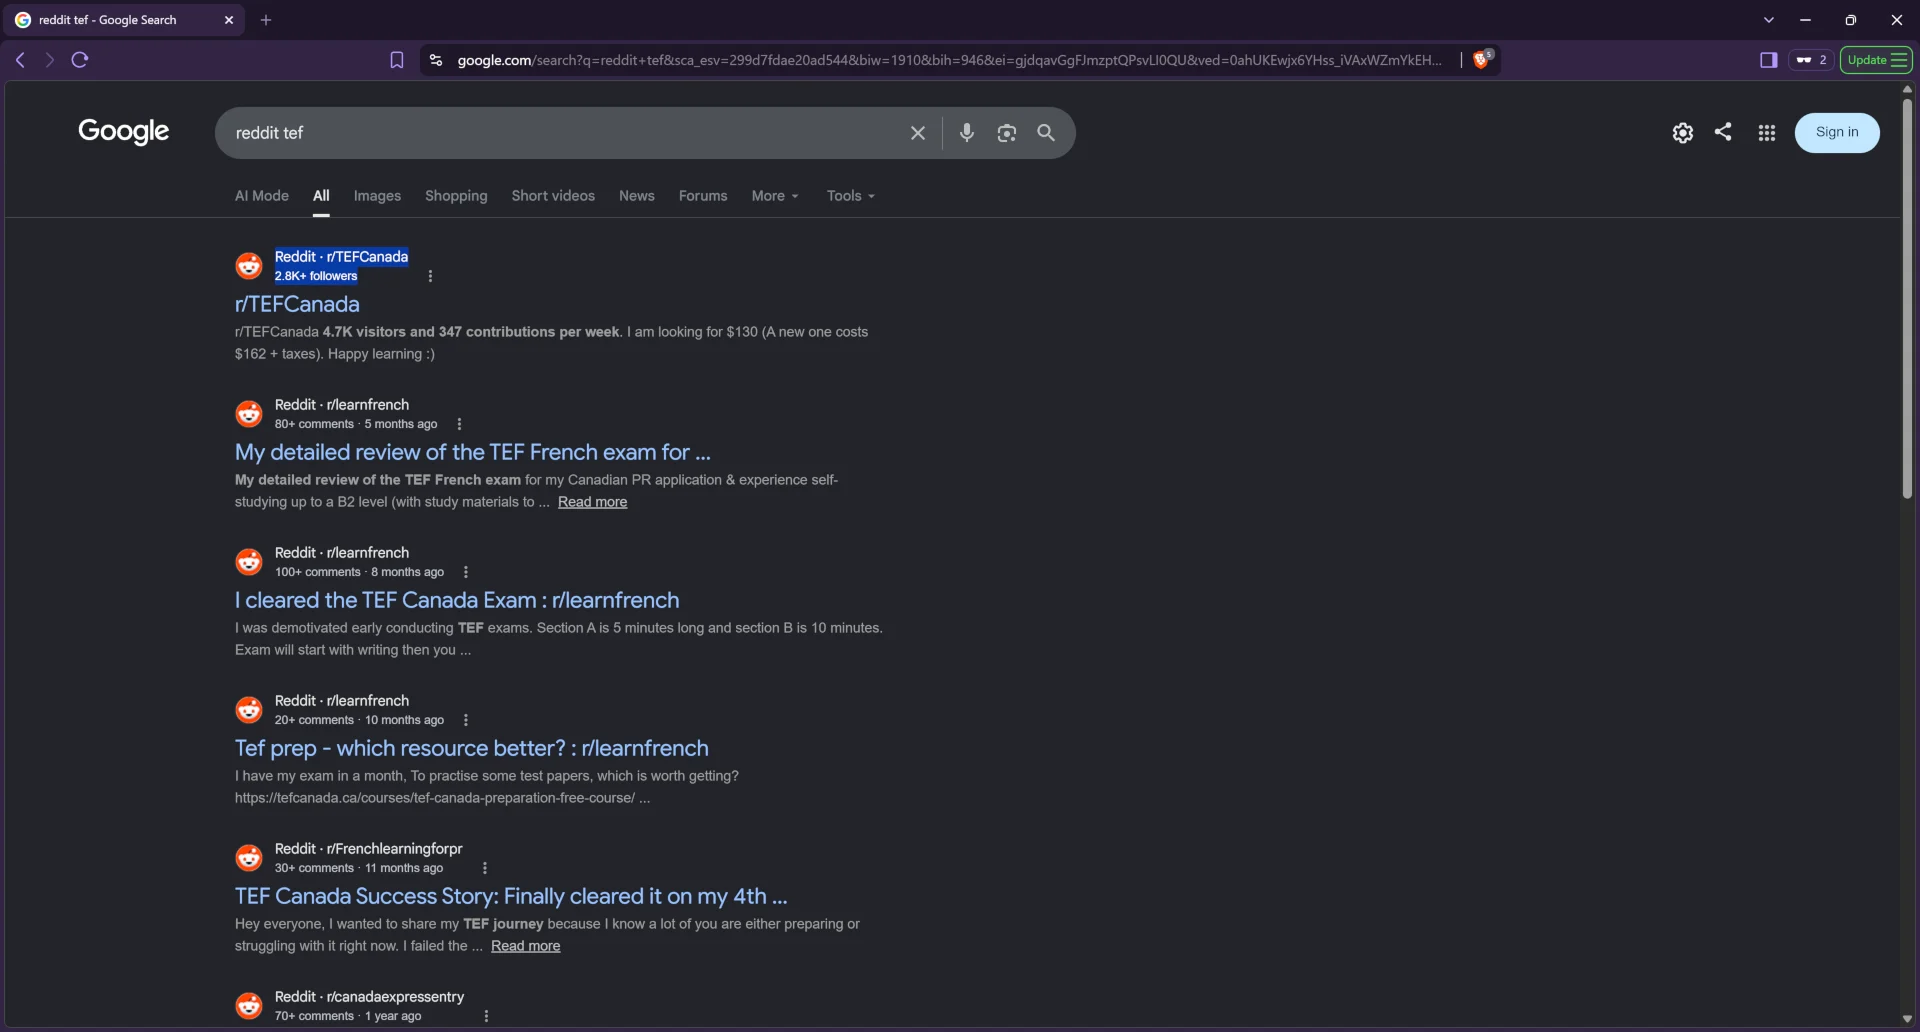The height and width of the screenshot is (1032, 1920).
Task: Open three-dot menu for 5 months ago result
Action: pos(459,424)
